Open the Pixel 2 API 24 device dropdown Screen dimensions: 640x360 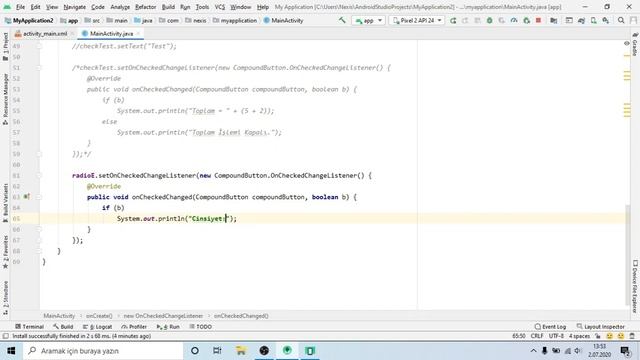(x=417, y=20)
